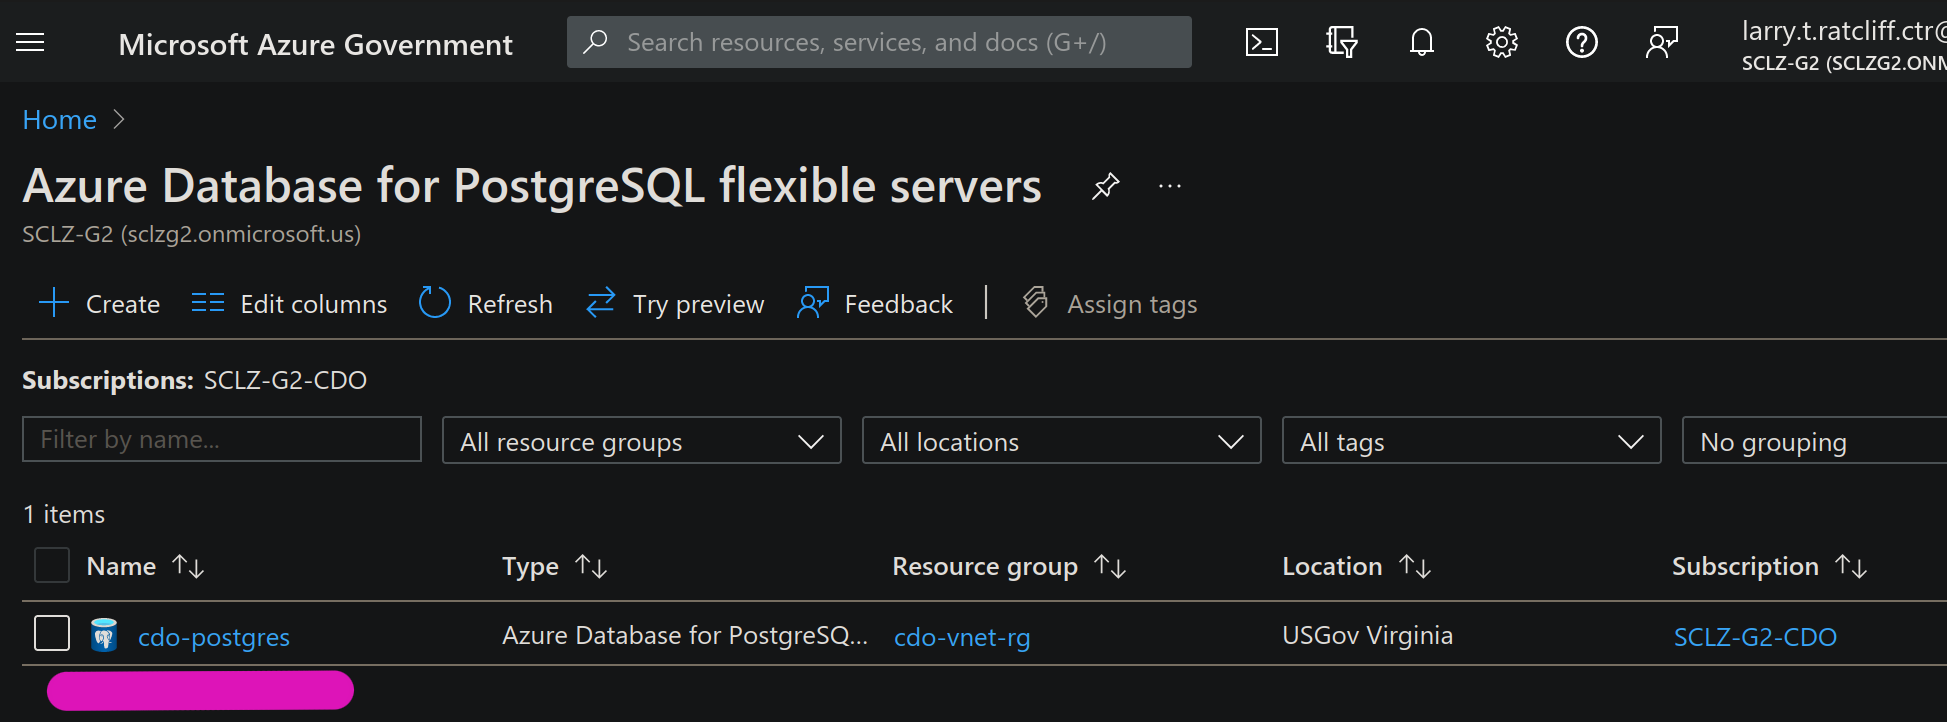Click the USGov Virginia location cell
This screenshot has width=1947, height=722.
(x=1367, y=635)
